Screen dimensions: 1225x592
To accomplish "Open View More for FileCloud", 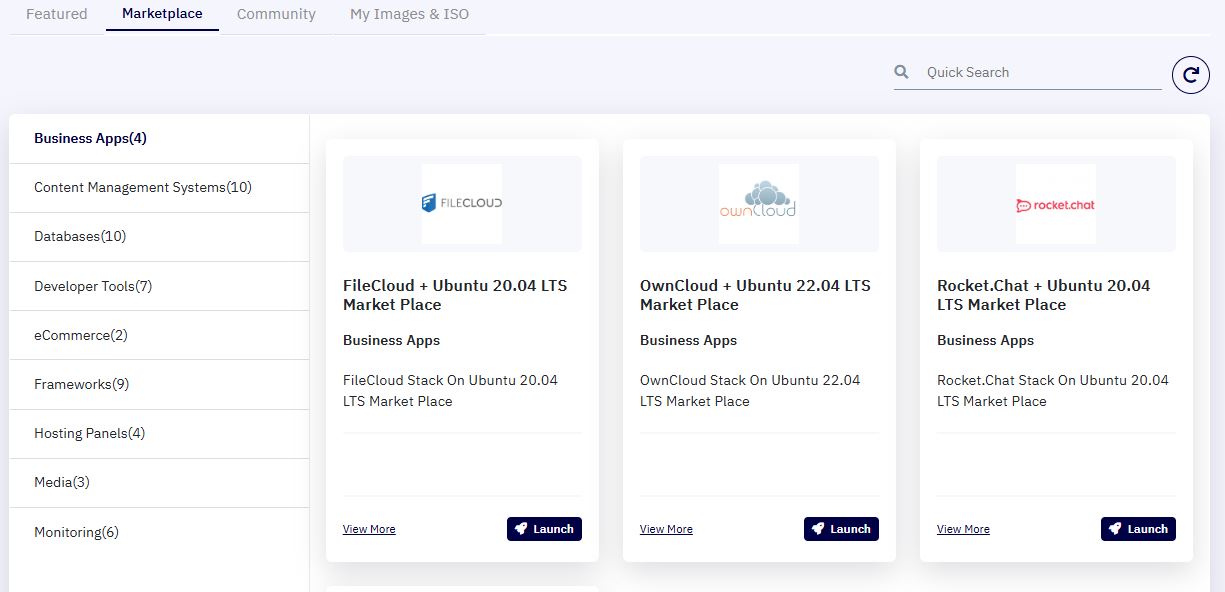I will pyautogui.click(x=369, y=529).
